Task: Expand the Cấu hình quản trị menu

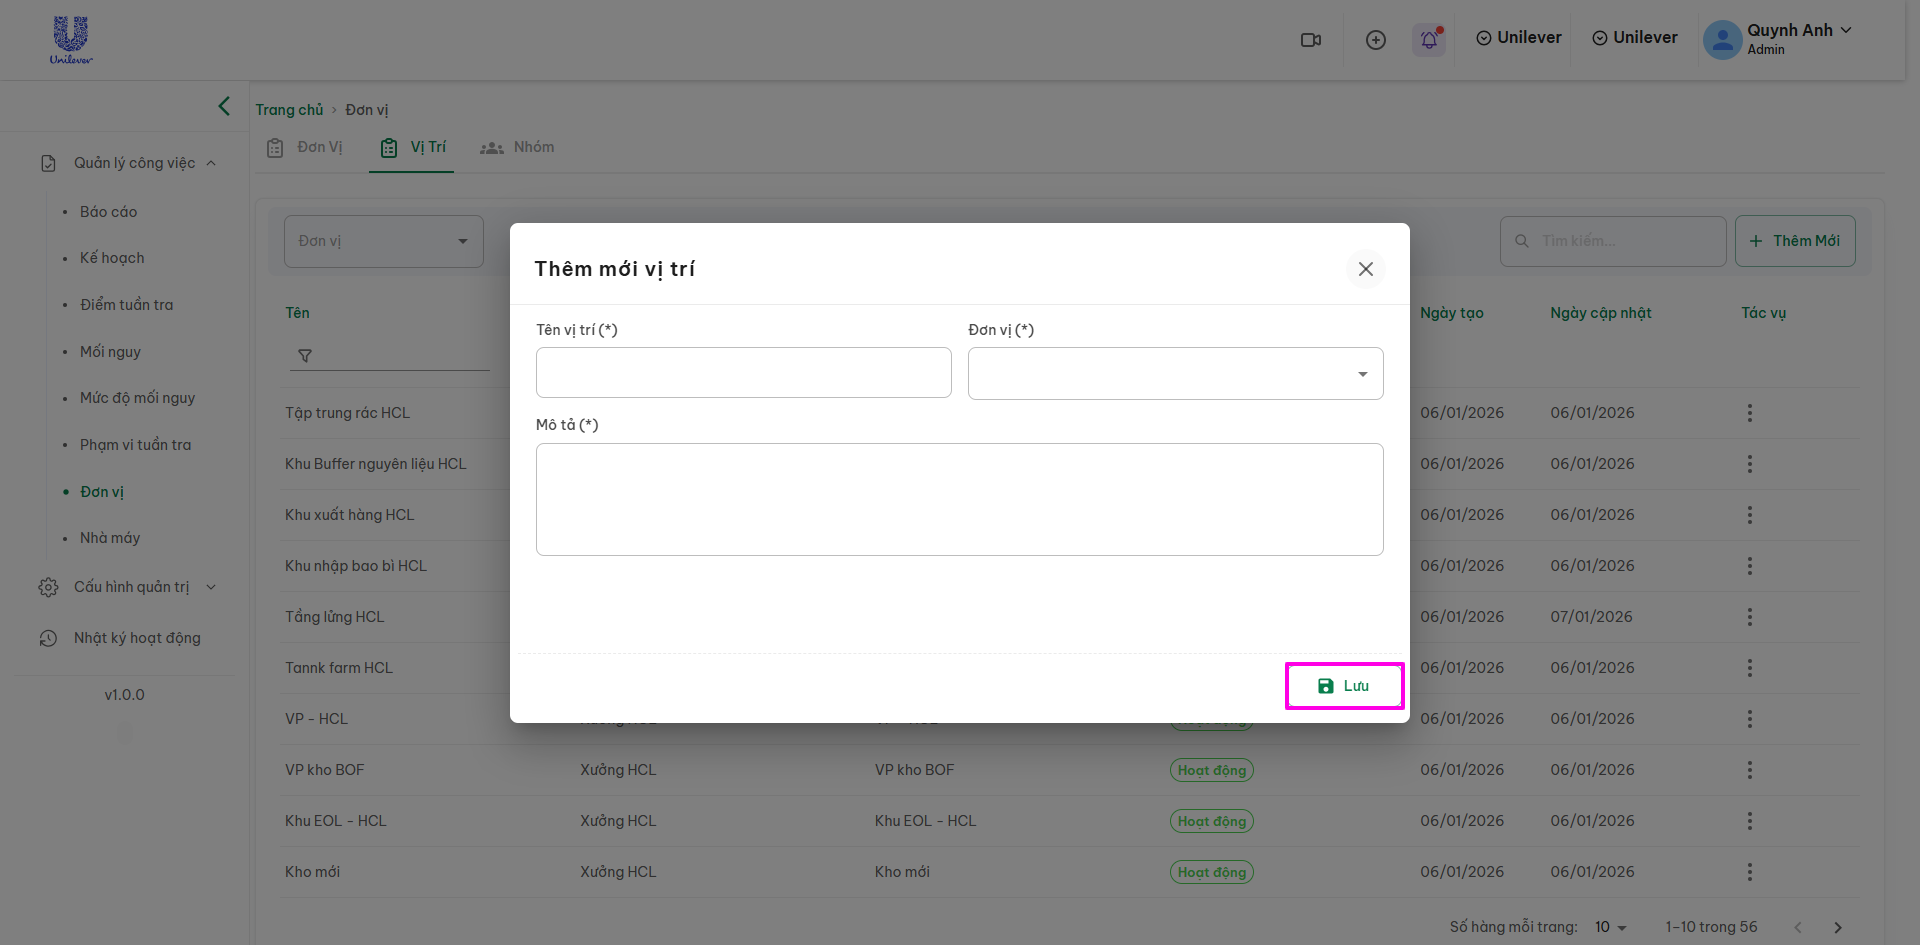Action: click(130, 587)
